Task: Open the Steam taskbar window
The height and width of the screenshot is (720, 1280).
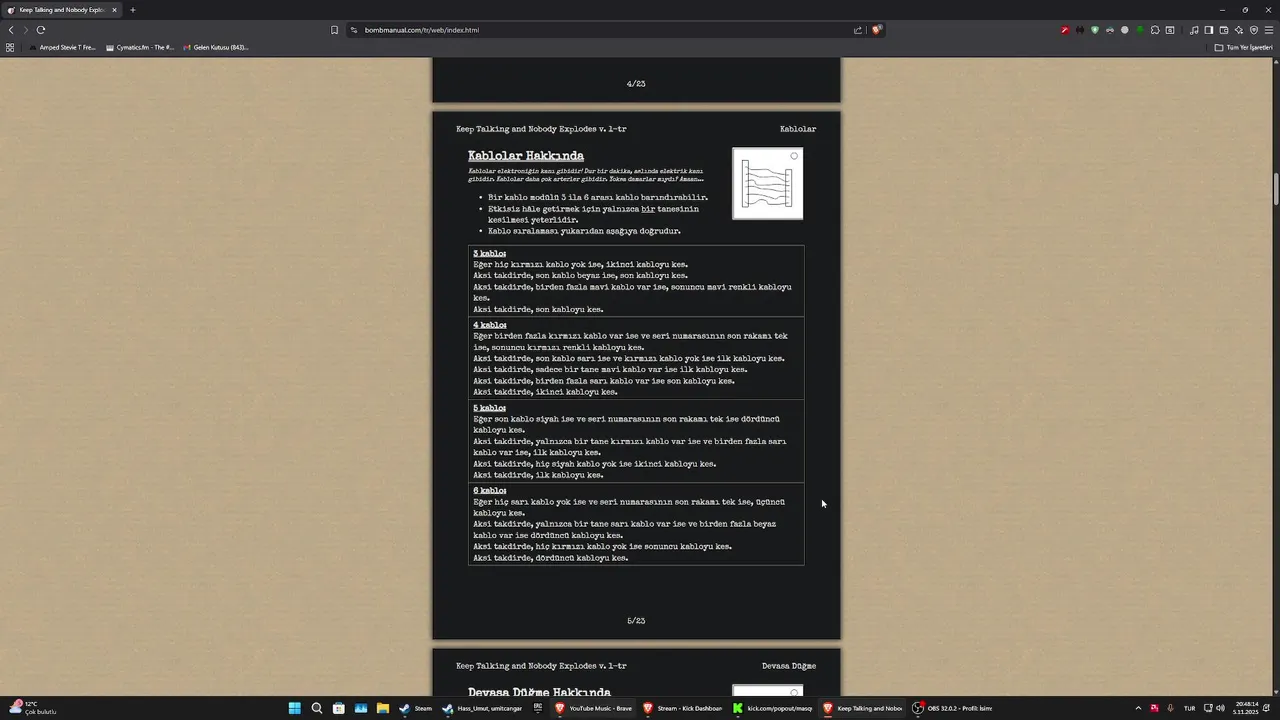Action: coord(416,708)
